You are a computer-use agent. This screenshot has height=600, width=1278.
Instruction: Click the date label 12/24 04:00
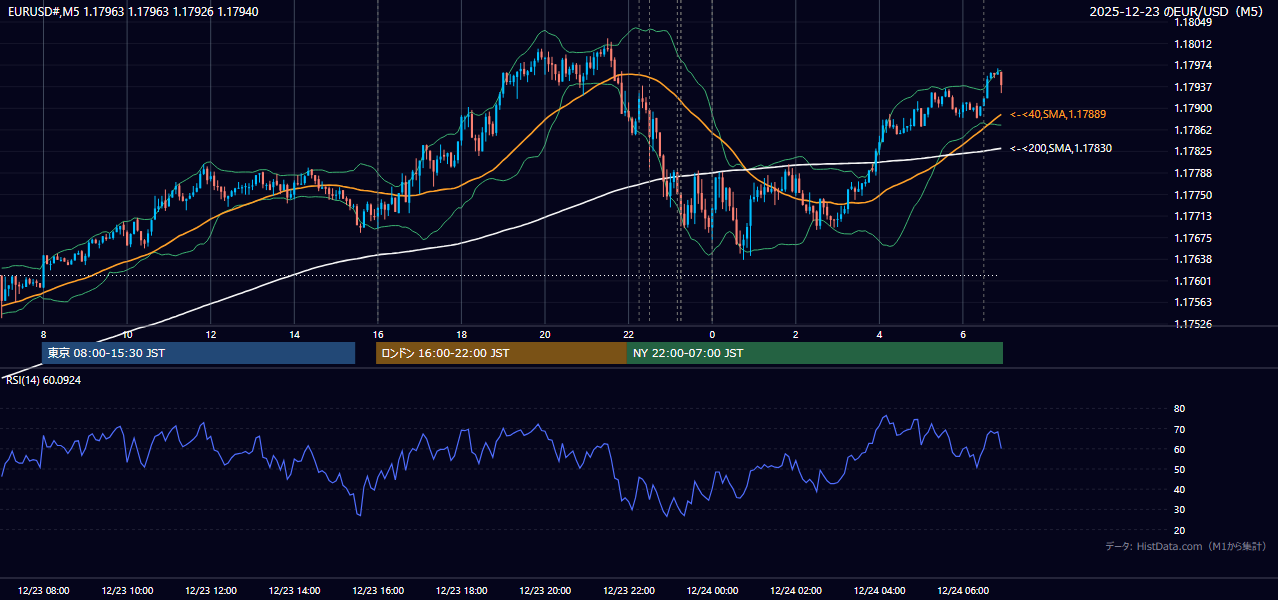click(x=879, y=591)
